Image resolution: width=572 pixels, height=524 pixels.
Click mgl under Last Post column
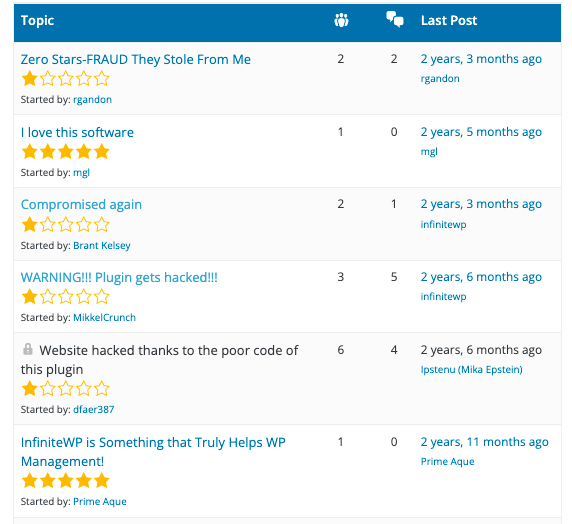(x=429, y=151)
